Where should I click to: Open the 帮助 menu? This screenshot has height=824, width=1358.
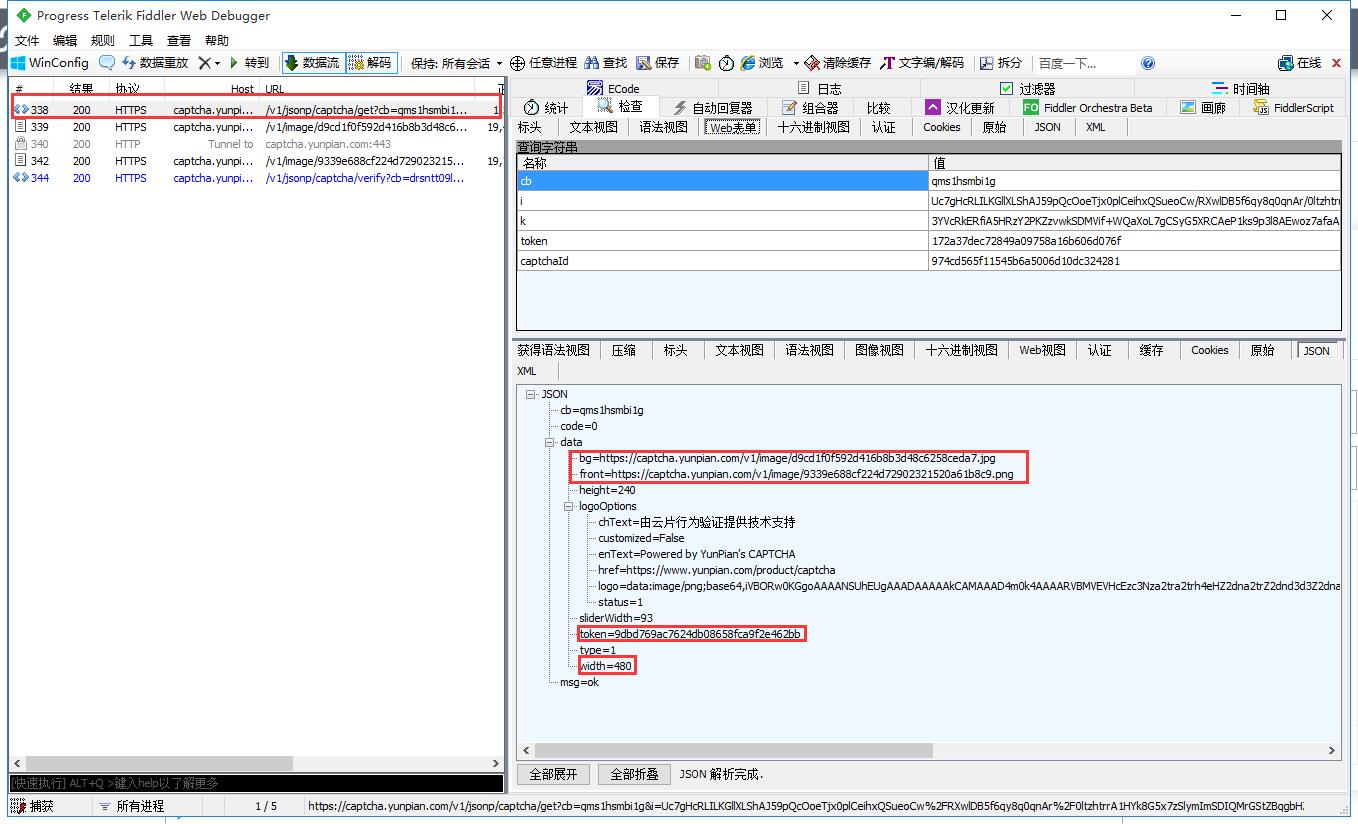(217, 41)
